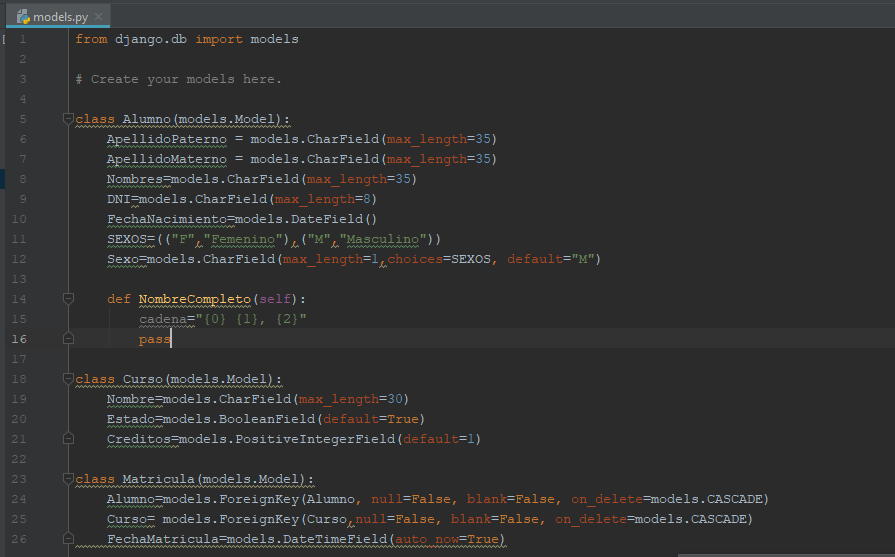Image resolution: width=895 pixels, height=557 pixels.
Task: Click the Python file icon on models.py tab
Action: click(x=23, y=17)
